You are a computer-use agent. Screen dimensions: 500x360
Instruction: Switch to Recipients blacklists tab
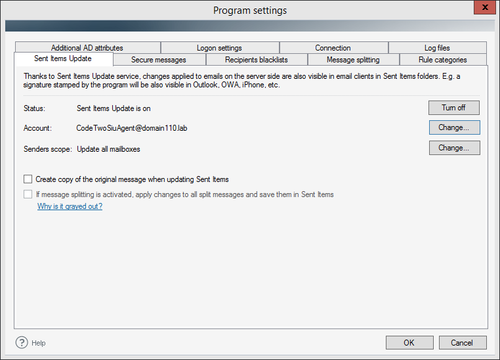click(256, 60)
